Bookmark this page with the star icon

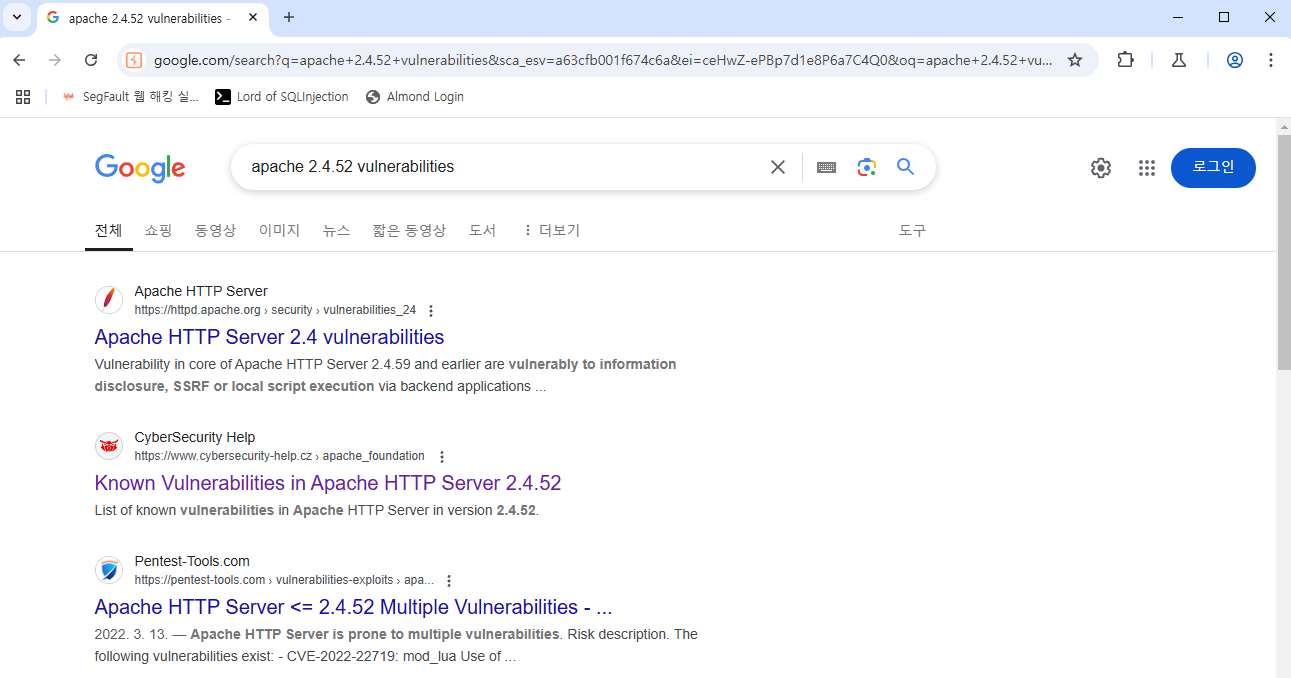1075,60
